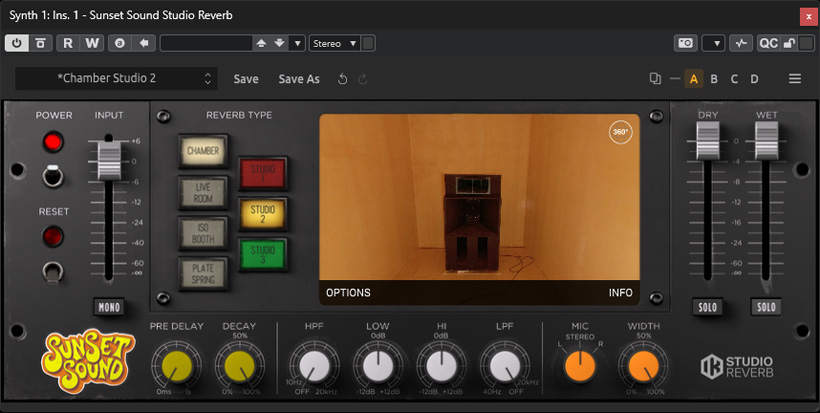Select snapshot A
The image size is (820, 413).
coord(693,79)
